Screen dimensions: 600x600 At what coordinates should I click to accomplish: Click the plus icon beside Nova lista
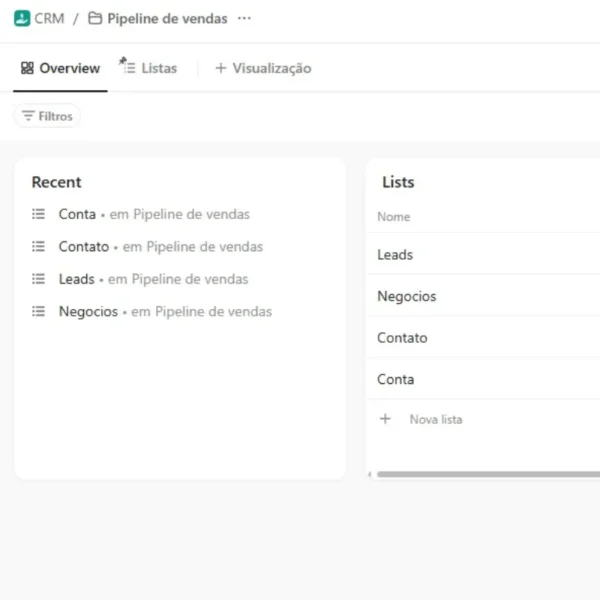tap(385, 419)
